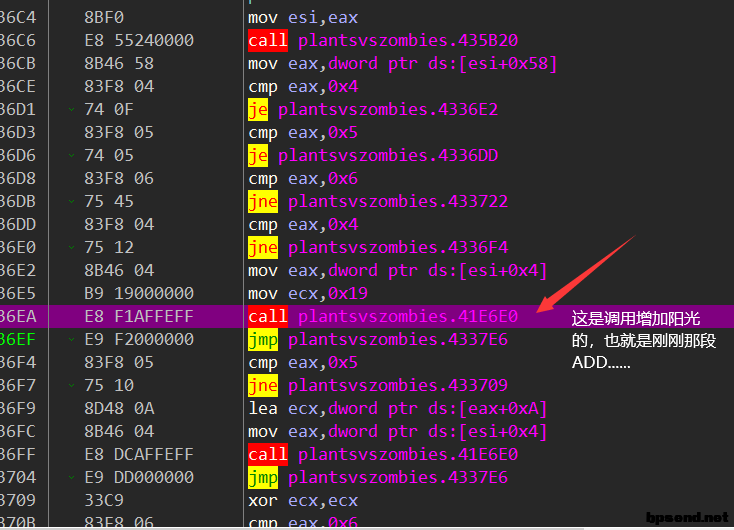Screen dimensions: 734x530
Task: Click the bytes 'E8 55240000' cell
Action: [139, 41]
